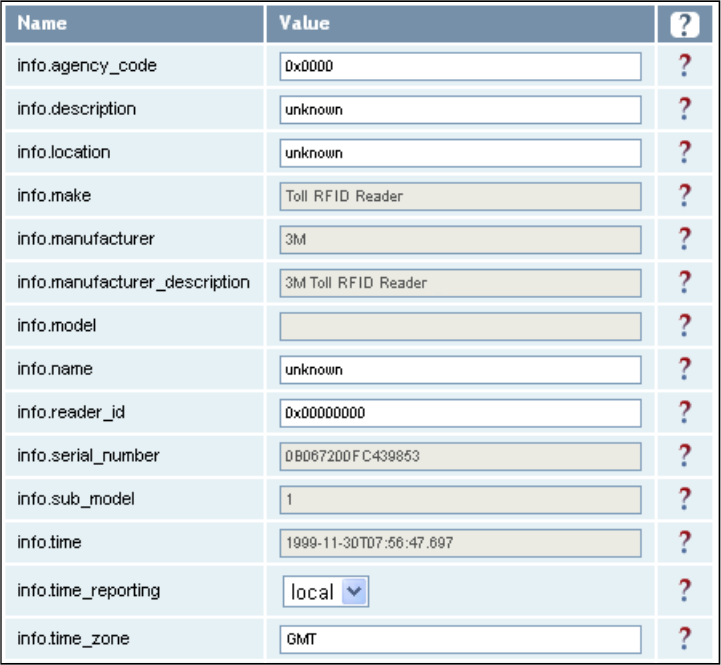721x665 pixels.
Task: Show help for info.time_reporting
Action: coord(685,590)
